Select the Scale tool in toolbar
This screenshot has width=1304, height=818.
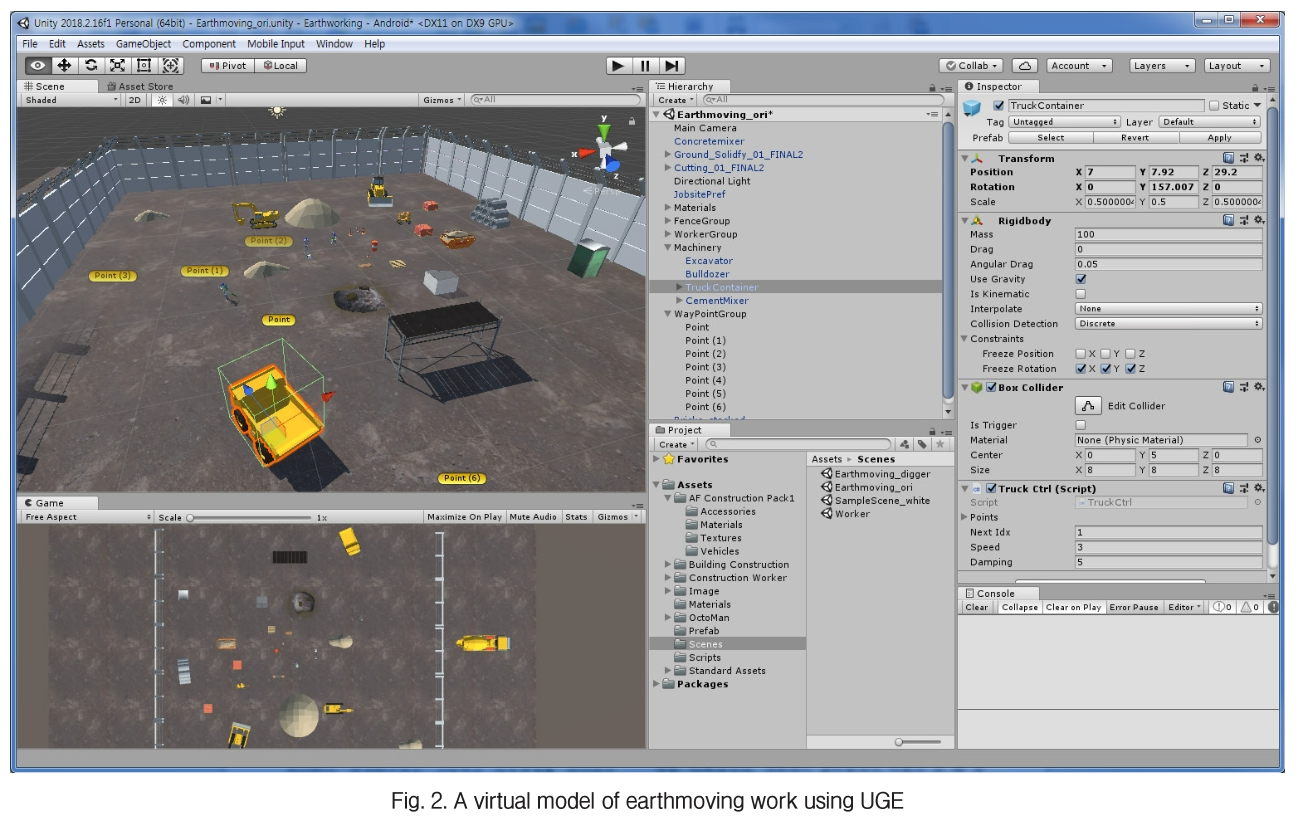[x=117, y=65]
